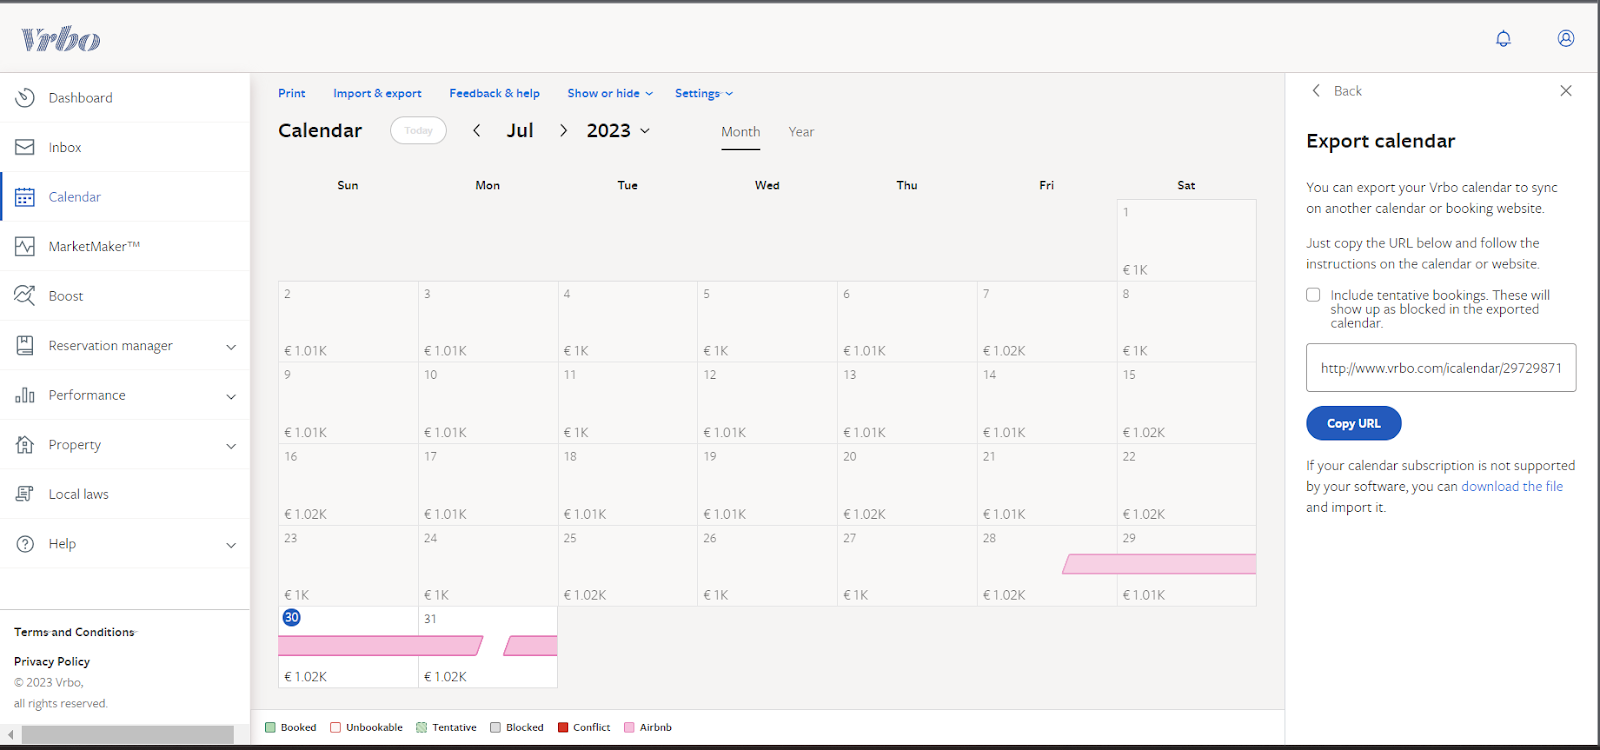
Task: Click the iCalendar URL input field
Action: point(1441,367)
